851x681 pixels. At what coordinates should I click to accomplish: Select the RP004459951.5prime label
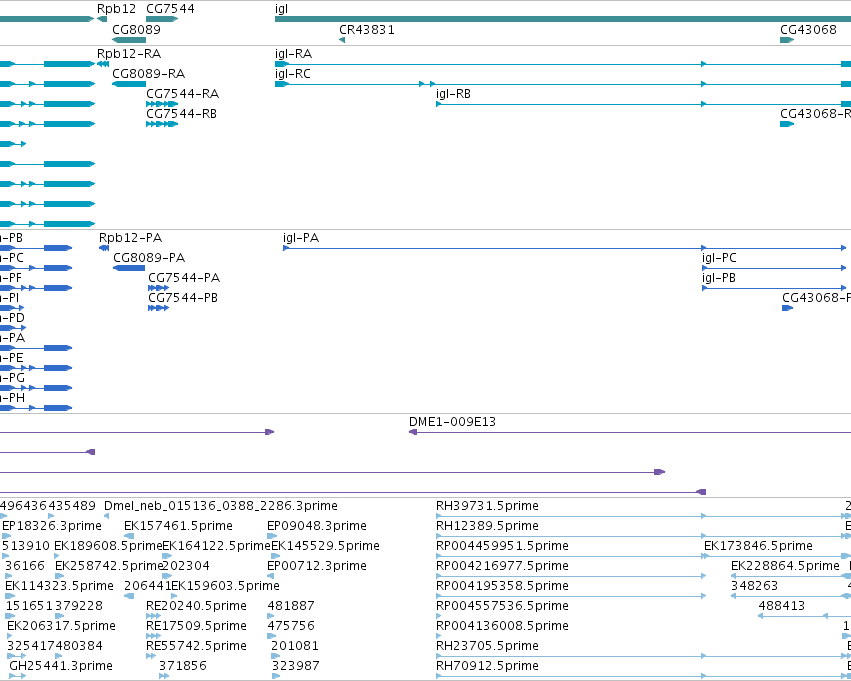click(x=502, y=546)
